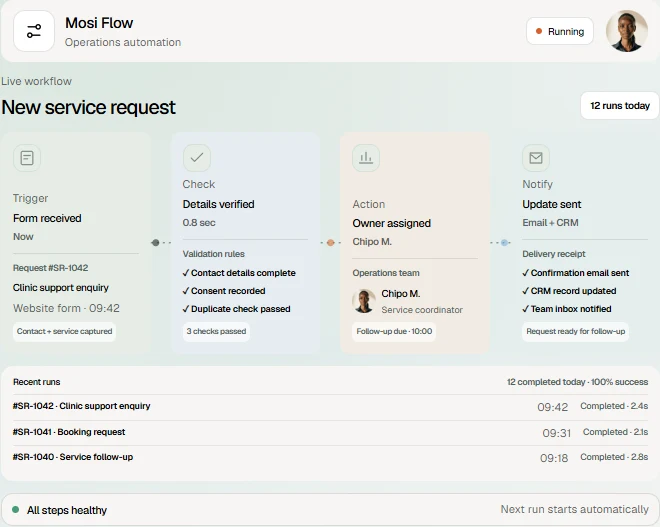Click the Mosi Flow settings sliders logo
This screenshot has width=660, height=527.
[x=34, y=31]
